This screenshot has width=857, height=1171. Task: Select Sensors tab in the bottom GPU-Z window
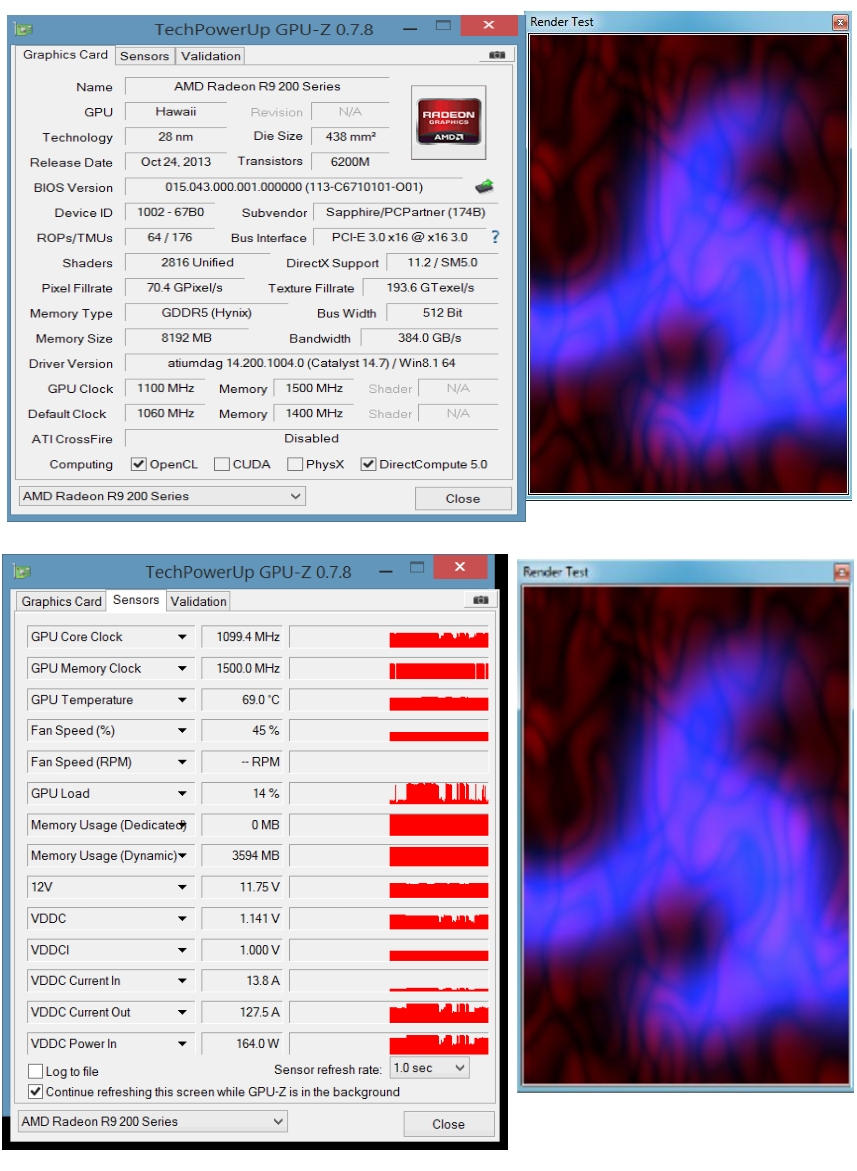coord(136,600)
